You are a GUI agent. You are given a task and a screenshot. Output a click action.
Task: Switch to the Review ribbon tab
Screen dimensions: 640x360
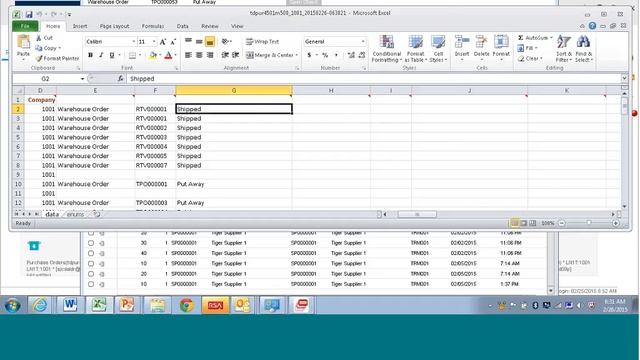pos(210,26)
